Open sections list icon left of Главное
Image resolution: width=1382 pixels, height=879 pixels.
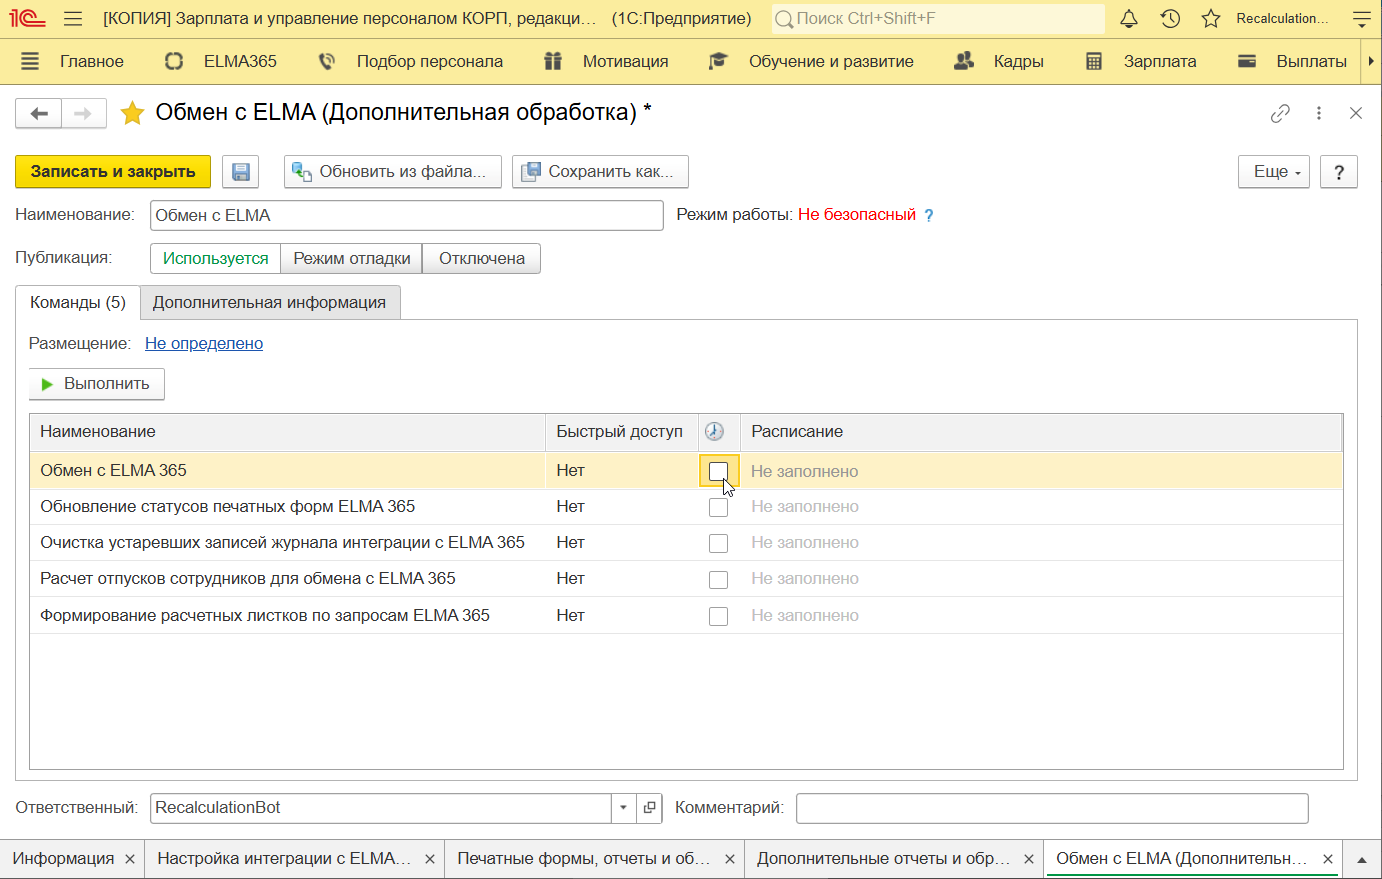pyautogui.click(x=30, y=61)
